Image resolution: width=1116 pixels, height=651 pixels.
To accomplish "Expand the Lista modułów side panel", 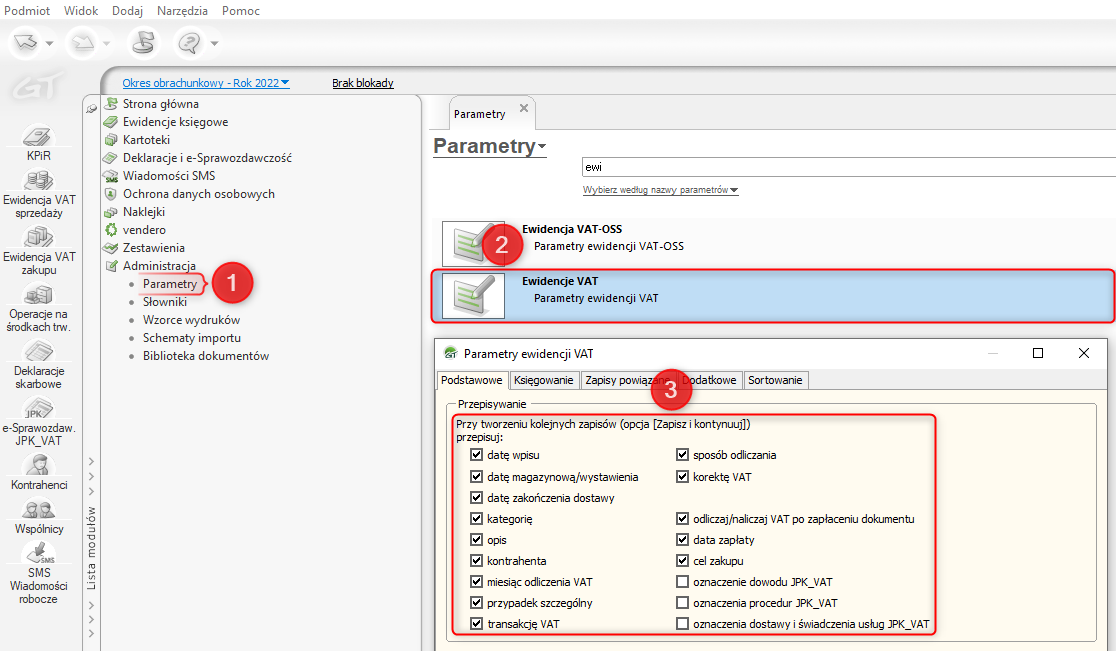I will (91, 549).
